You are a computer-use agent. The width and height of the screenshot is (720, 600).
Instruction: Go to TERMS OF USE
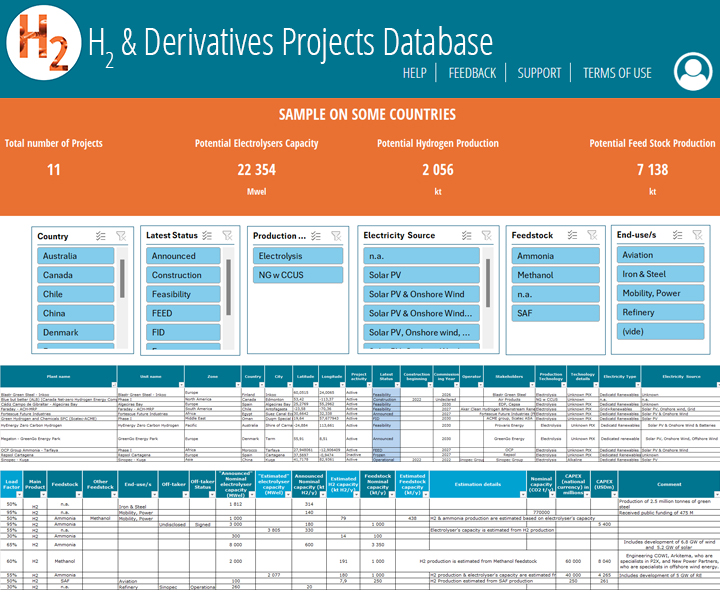click(x=617, y=73)
